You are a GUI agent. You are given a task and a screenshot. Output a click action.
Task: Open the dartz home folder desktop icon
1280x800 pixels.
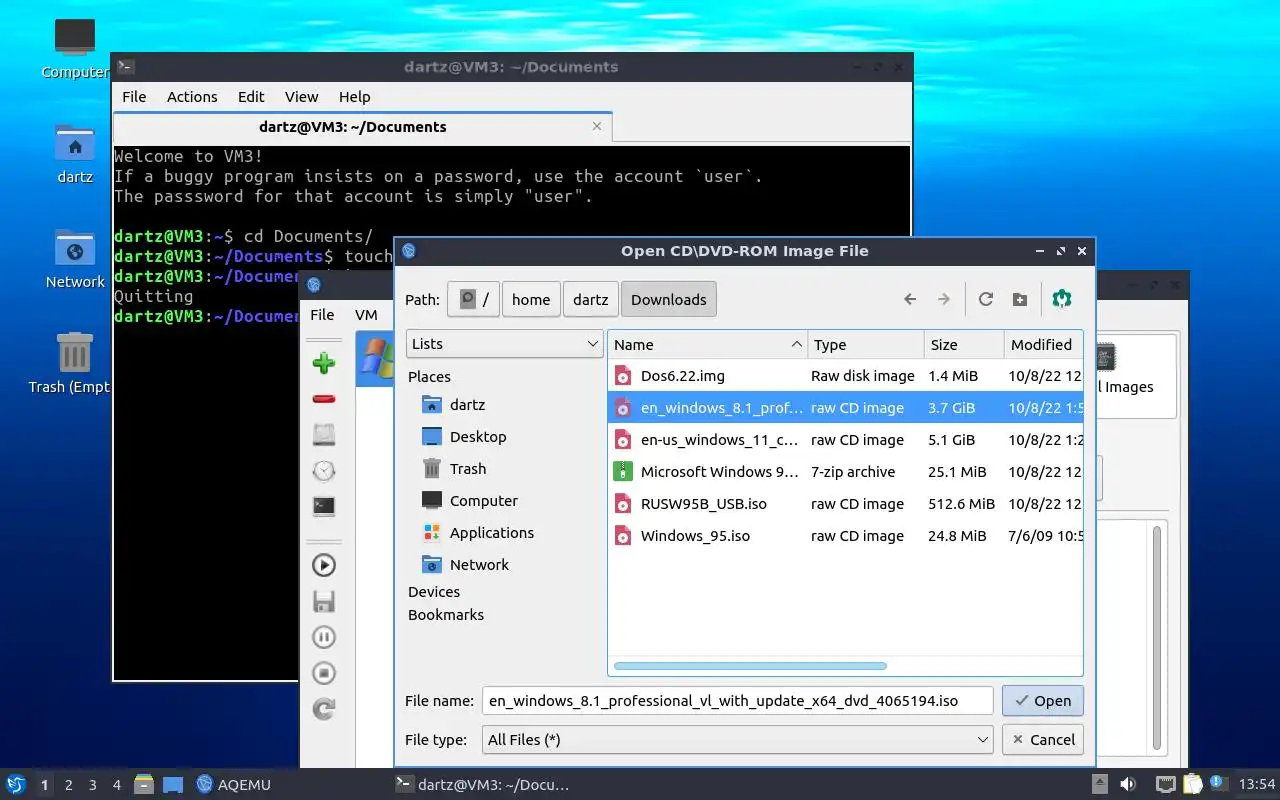tap(75, 154)
